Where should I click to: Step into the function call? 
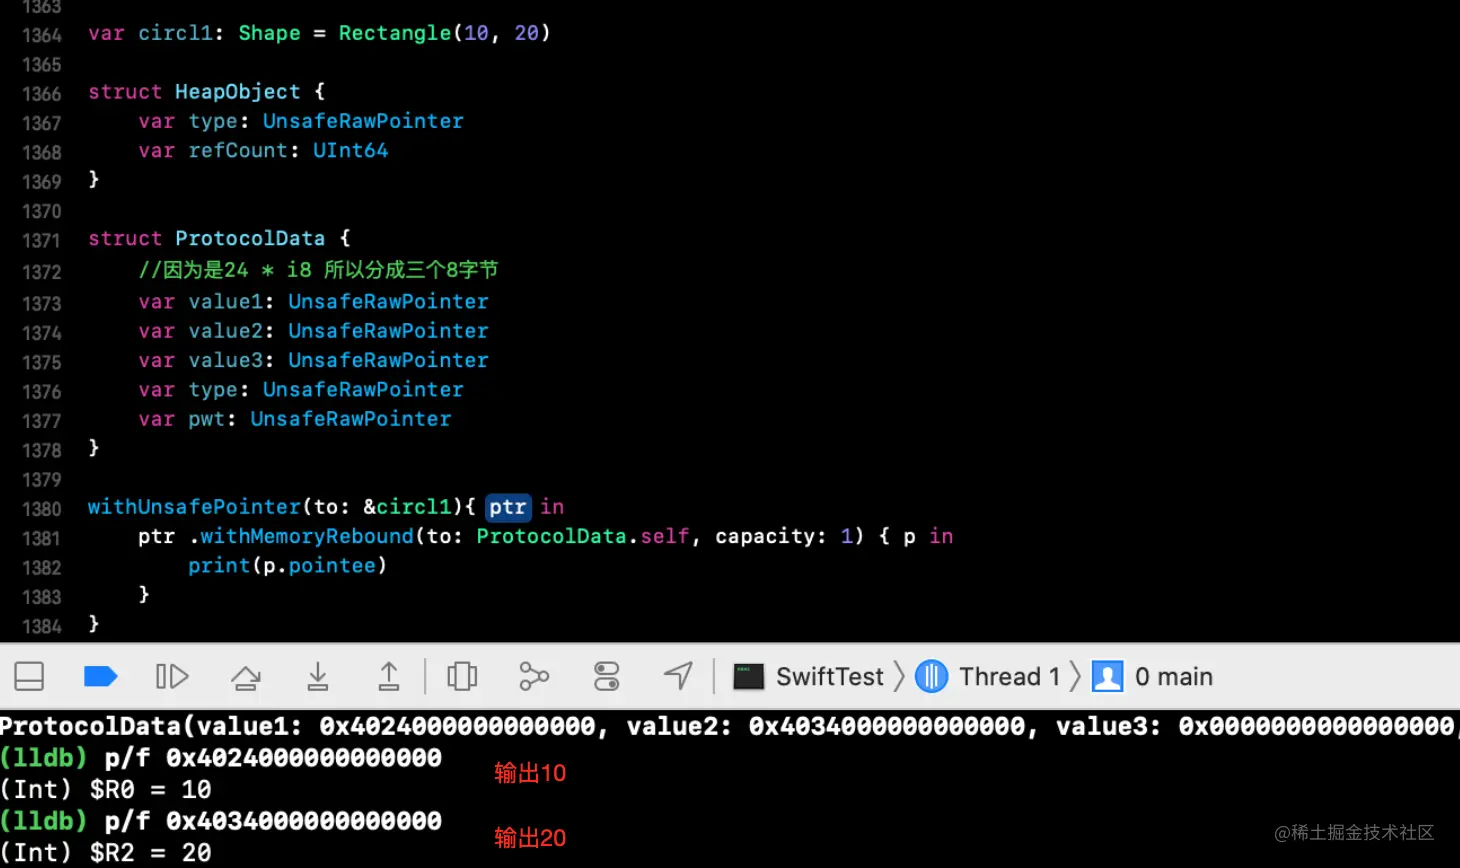317,677
